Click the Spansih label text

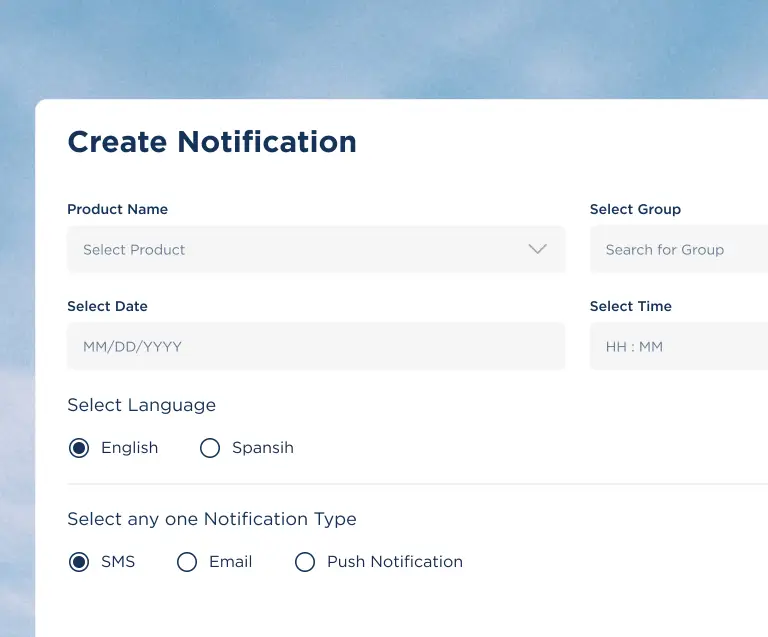coord(263,448)
